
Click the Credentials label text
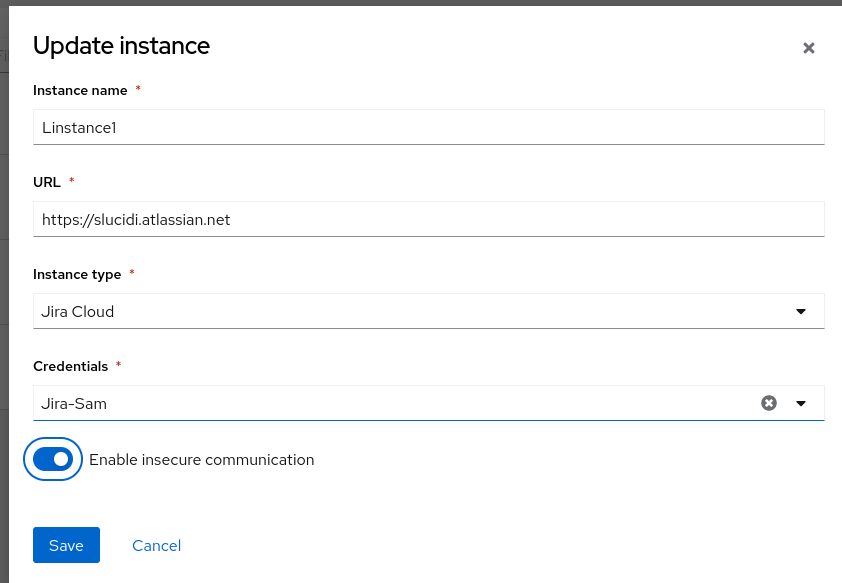(x=68, y=366)
